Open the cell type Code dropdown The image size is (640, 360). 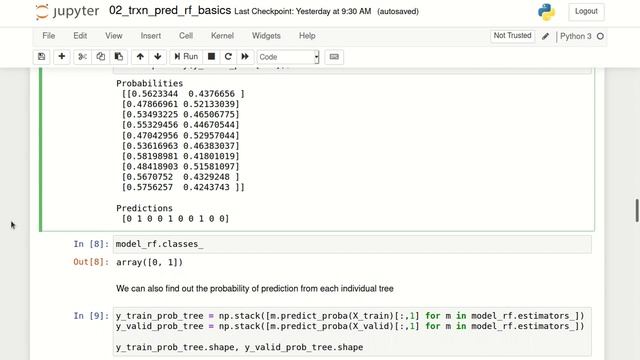click(x=288, y=57)
